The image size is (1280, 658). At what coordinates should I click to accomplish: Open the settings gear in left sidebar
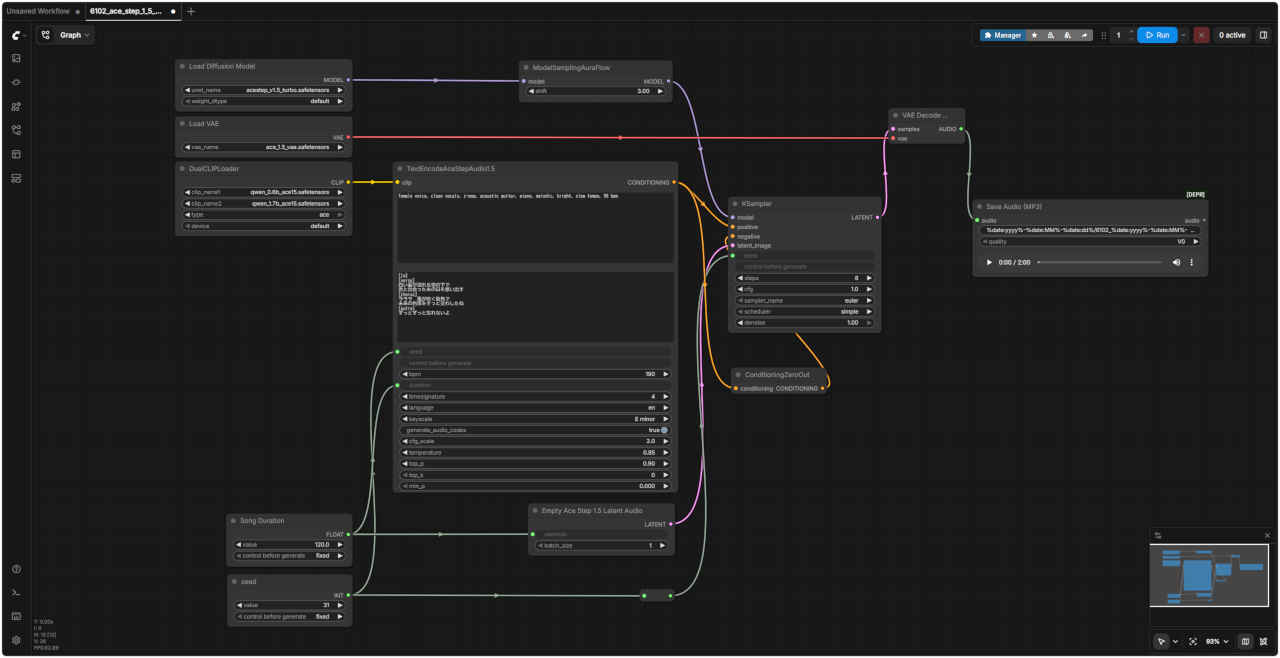click(x=16, y=640)
